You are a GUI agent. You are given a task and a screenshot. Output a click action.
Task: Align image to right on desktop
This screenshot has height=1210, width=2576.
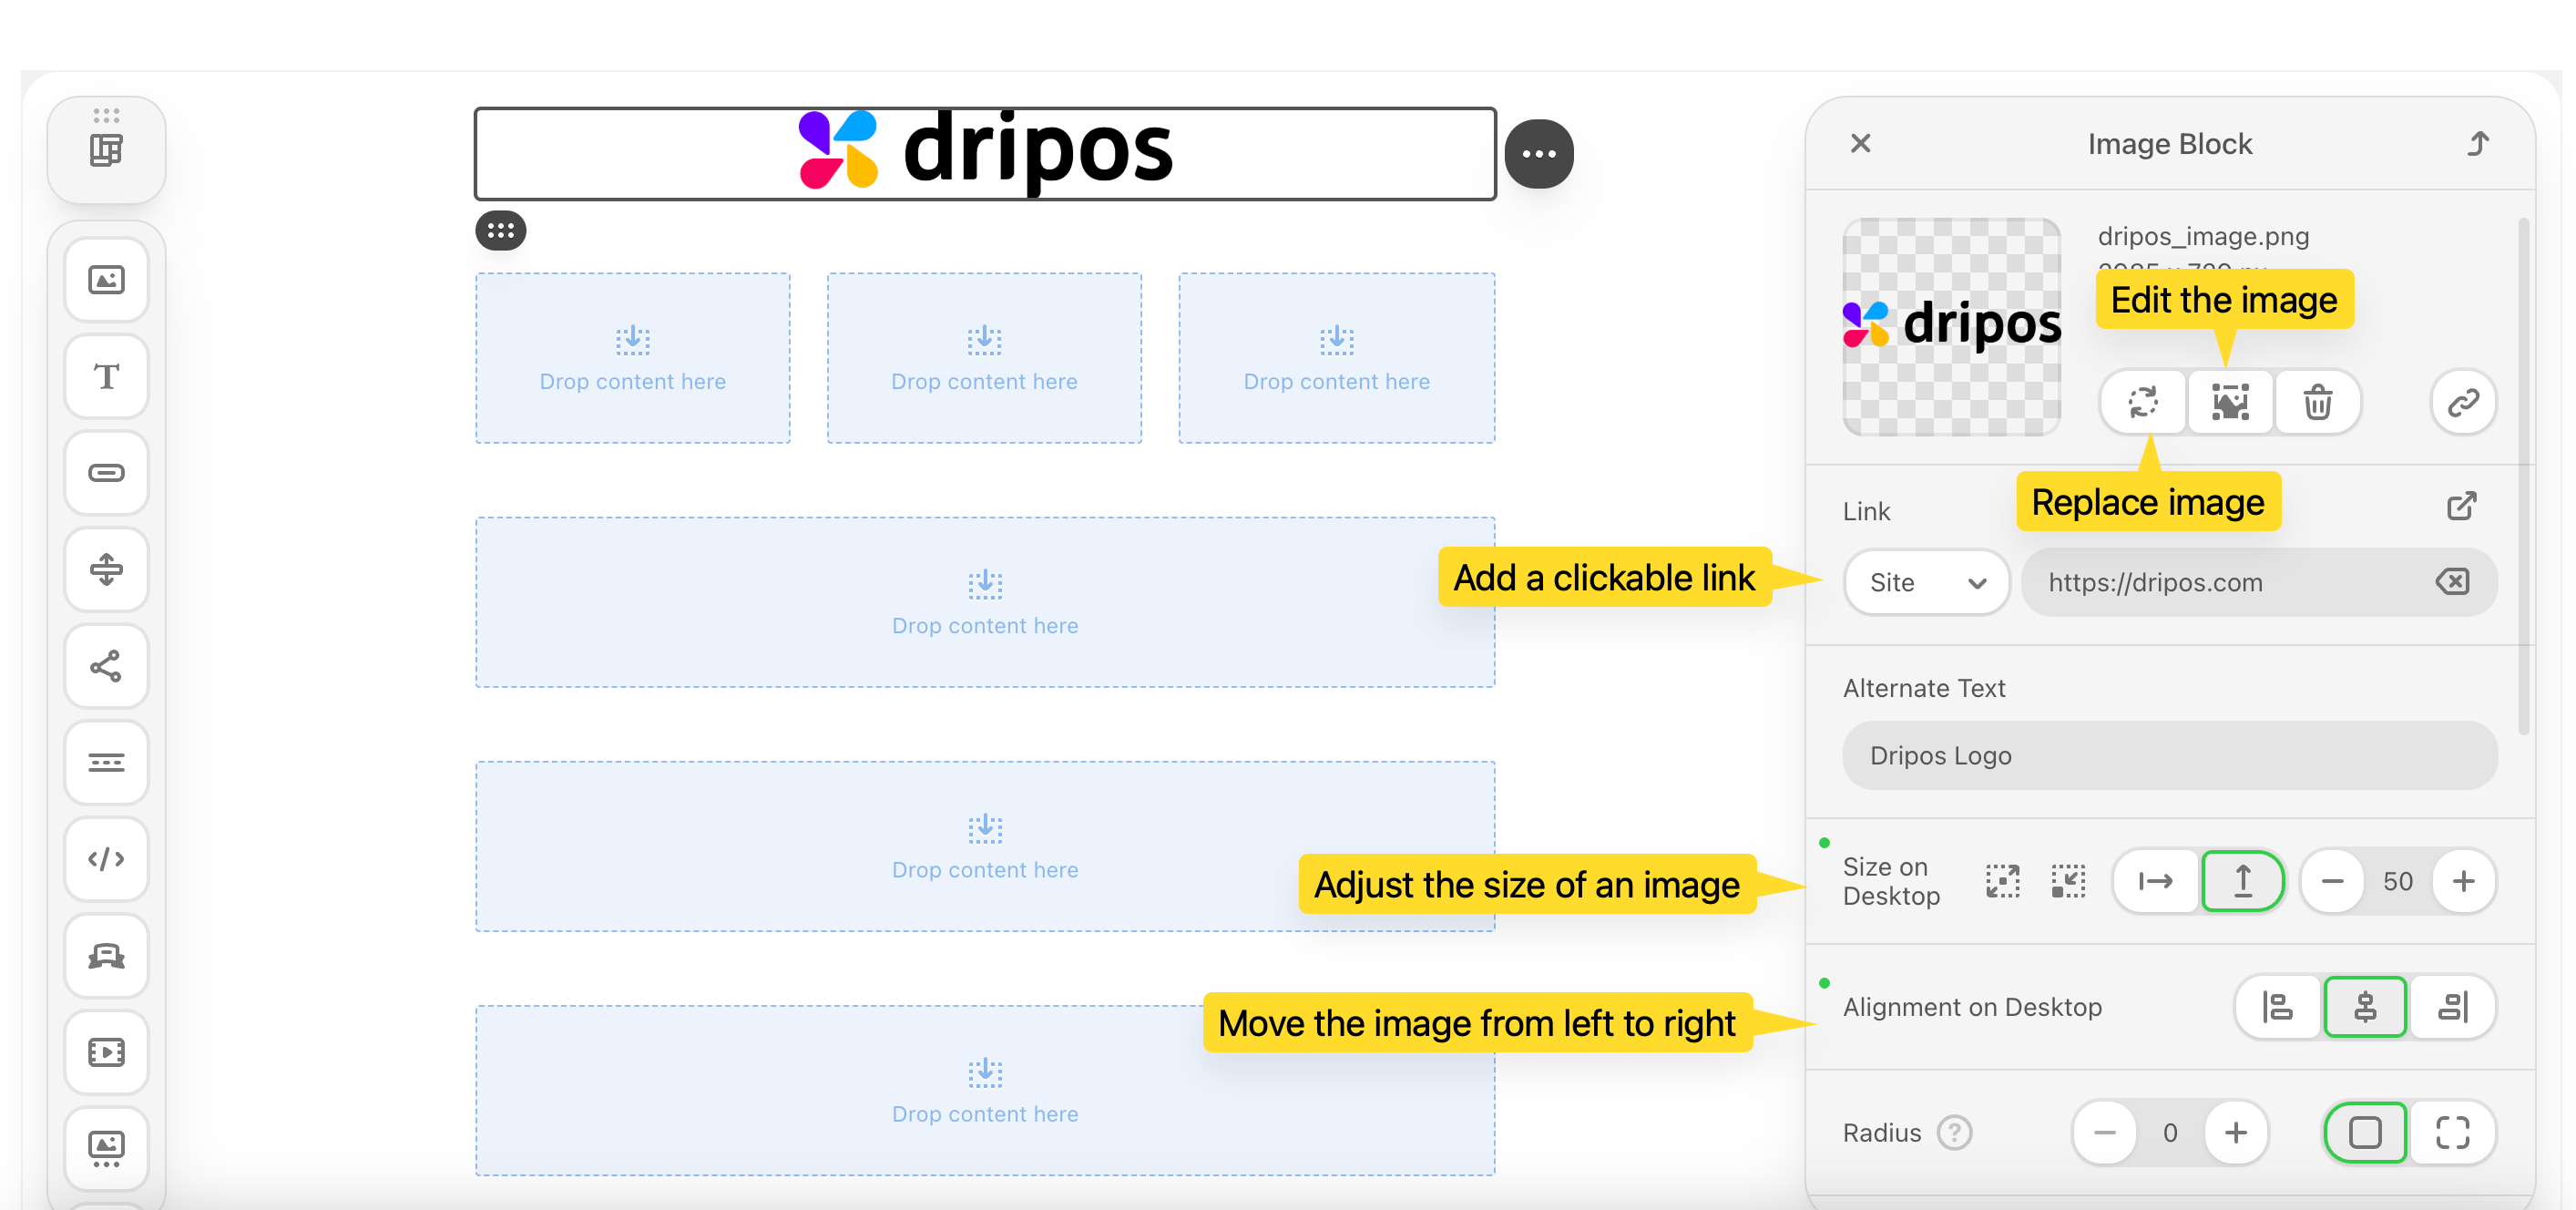(2452, 1006)
